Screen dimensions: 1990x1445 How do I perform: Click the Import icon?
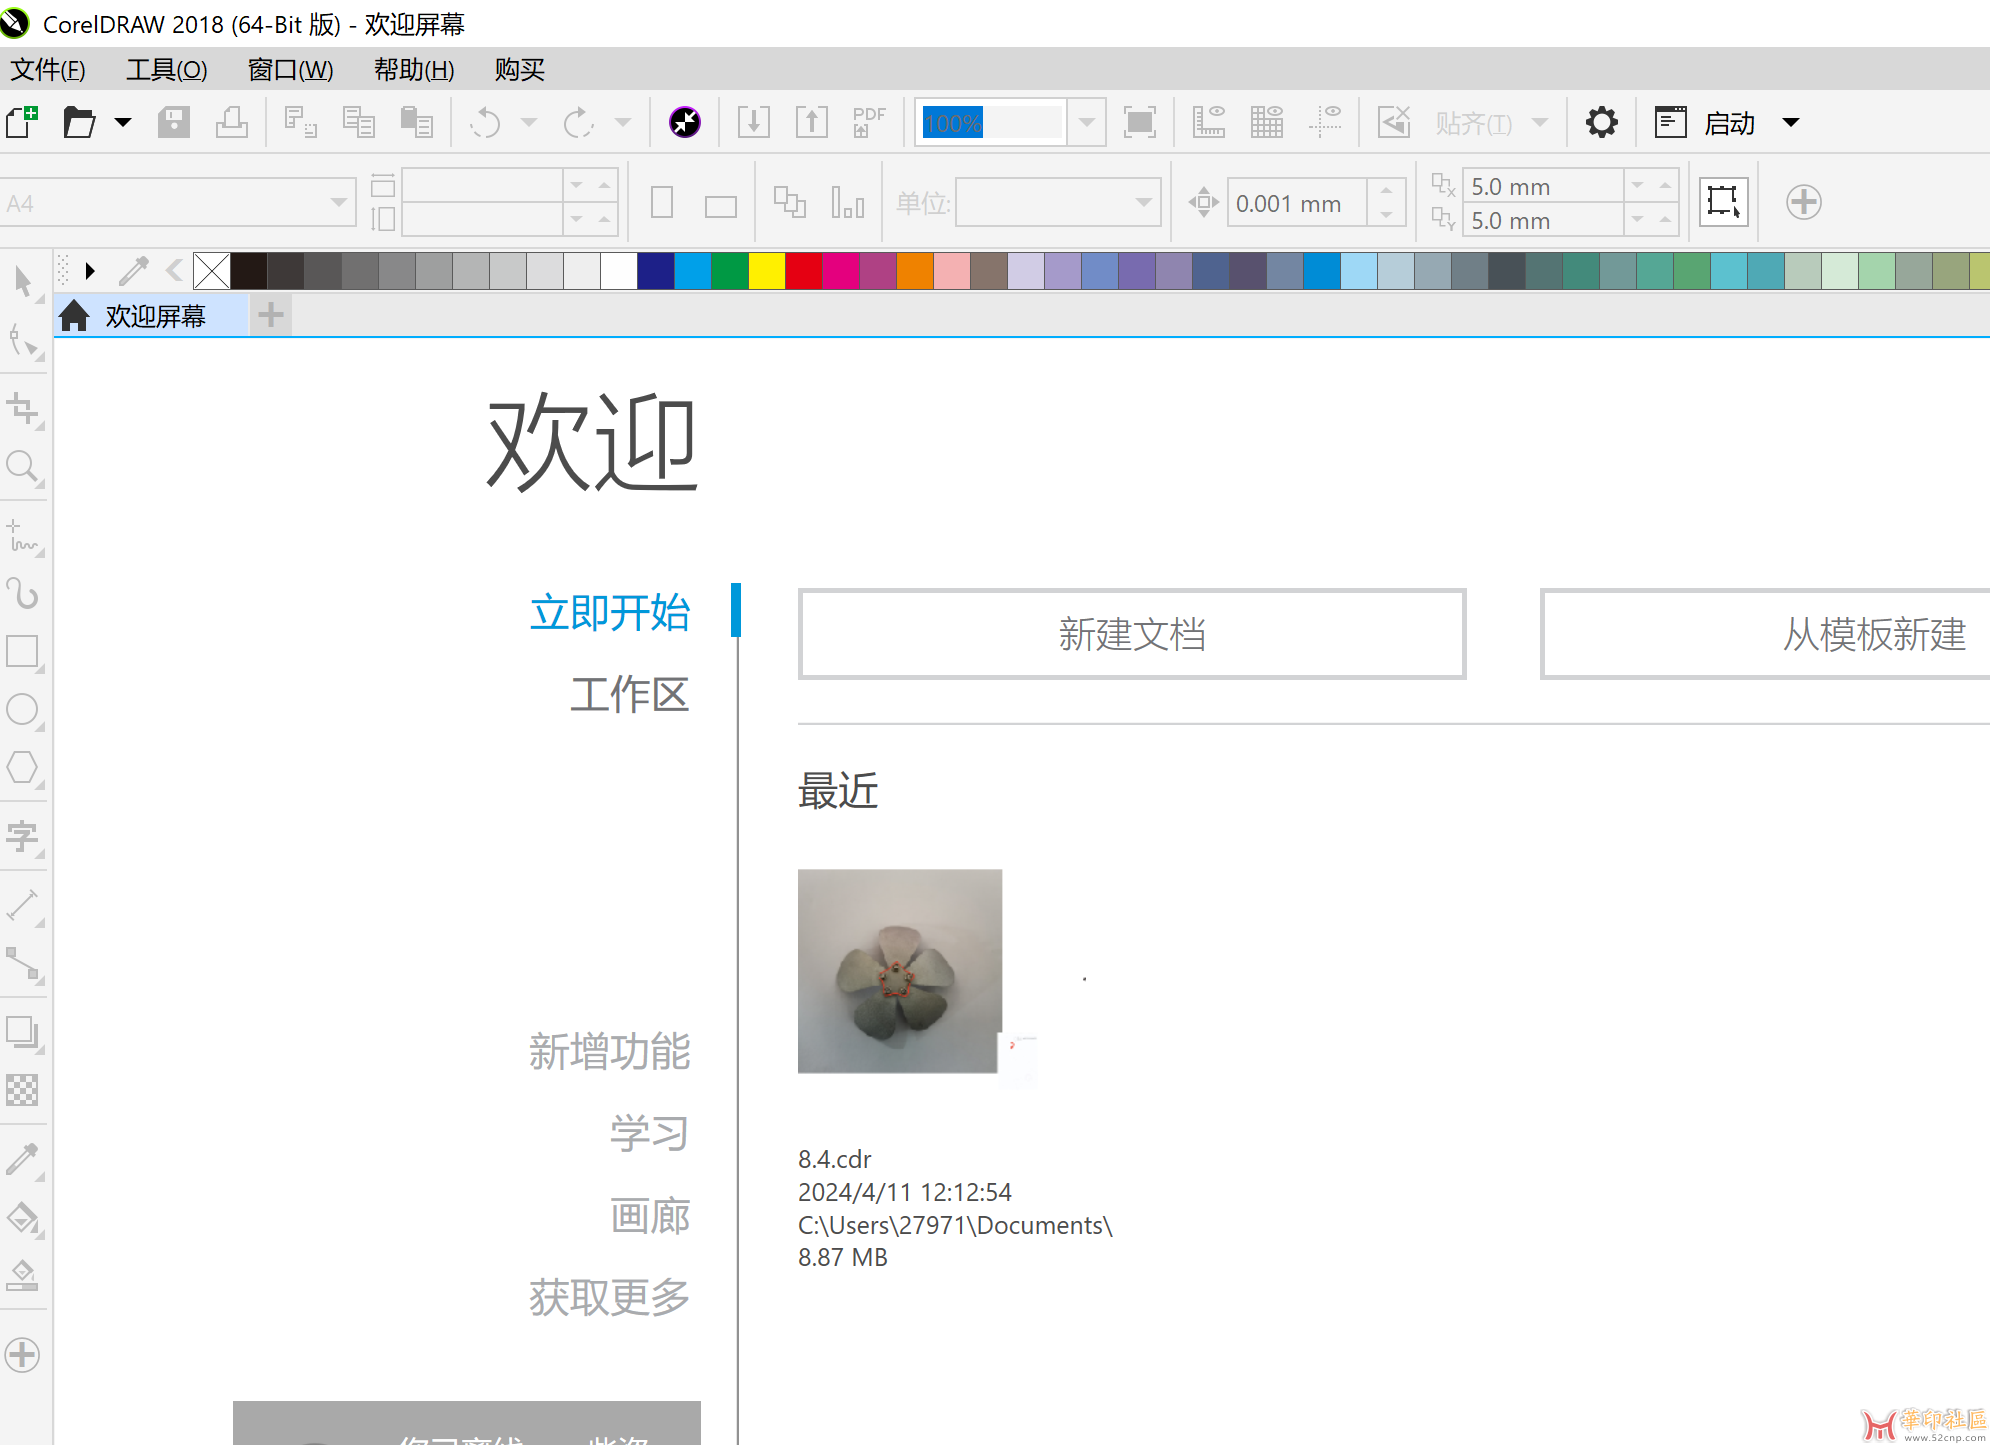point(754,122)
